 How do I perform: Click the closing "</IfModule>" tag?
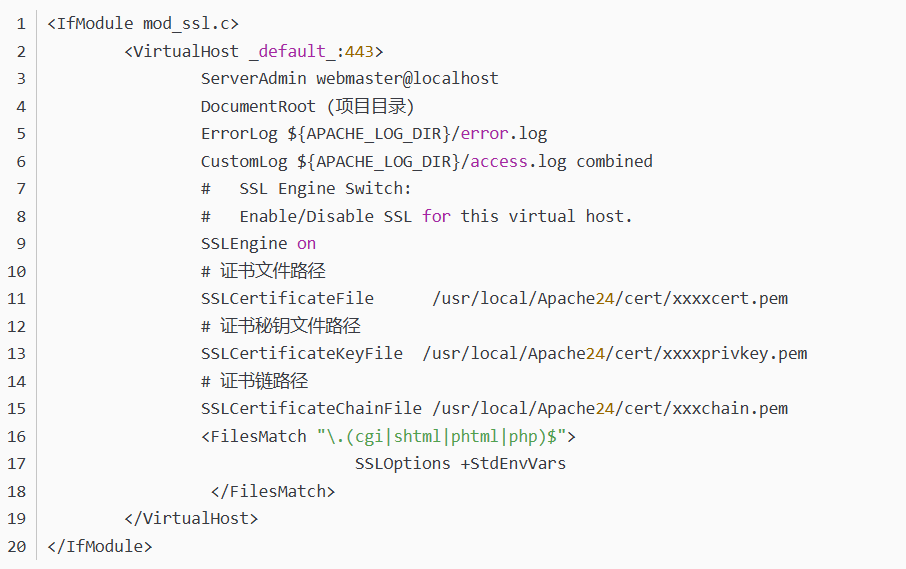click(x=99, y=546)
